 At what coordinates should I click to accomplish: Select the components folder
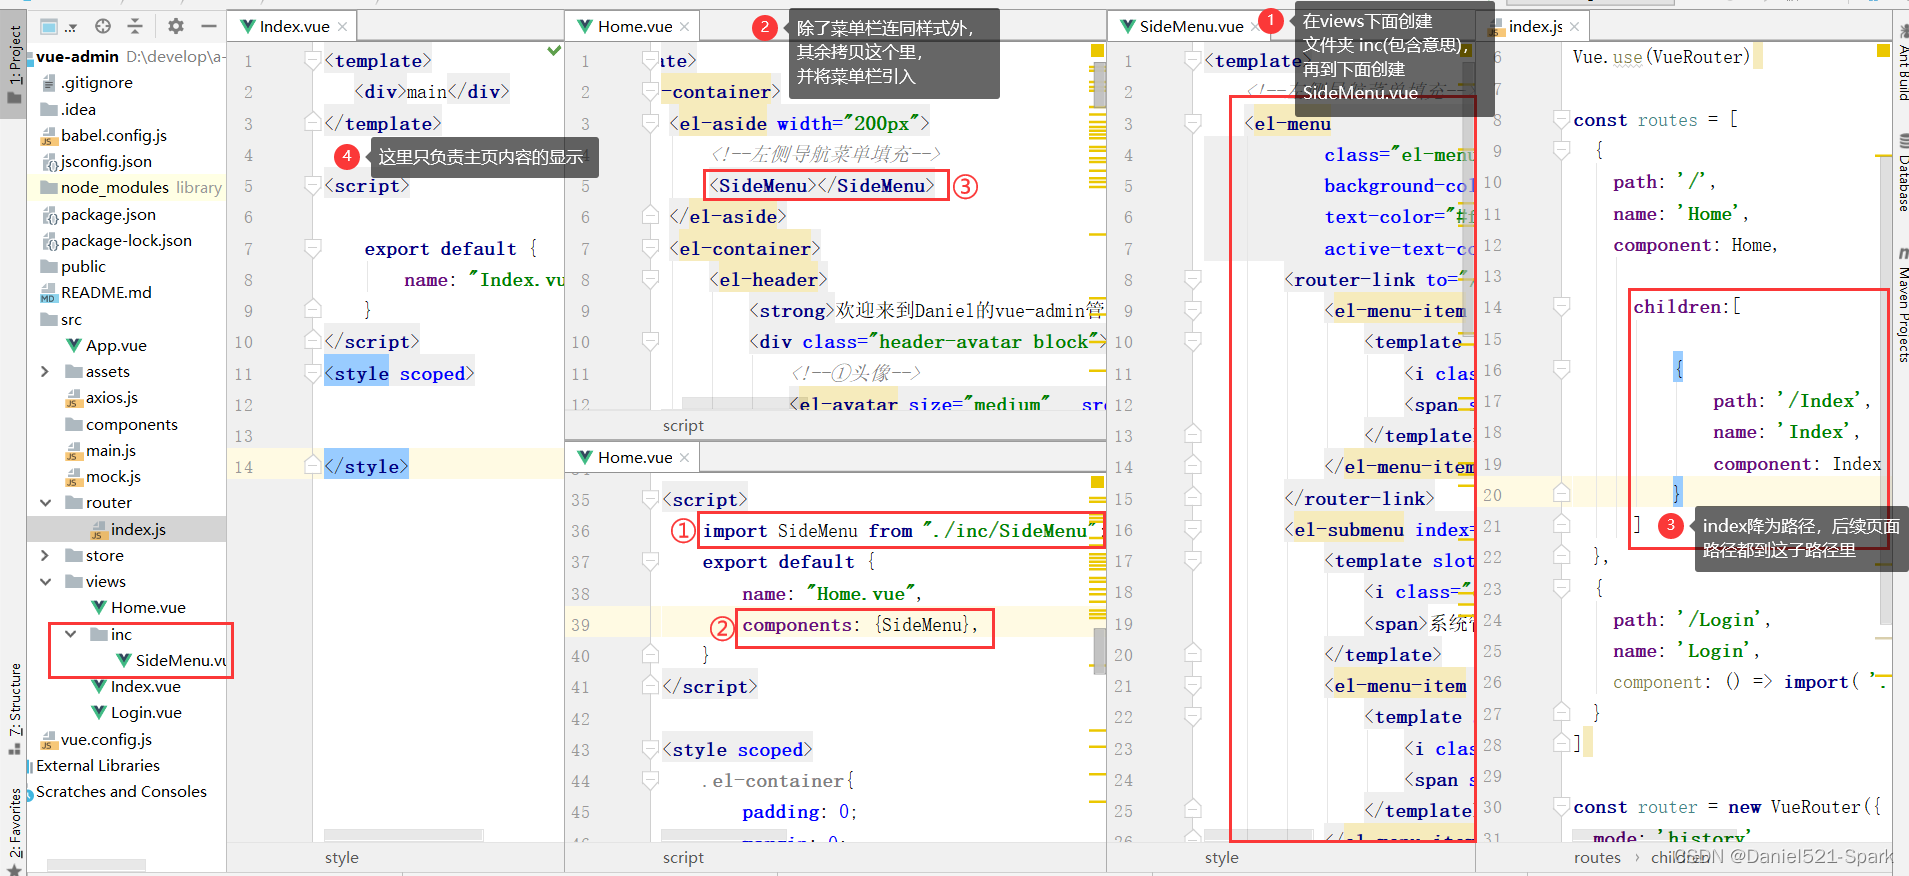tap(121, 425)
